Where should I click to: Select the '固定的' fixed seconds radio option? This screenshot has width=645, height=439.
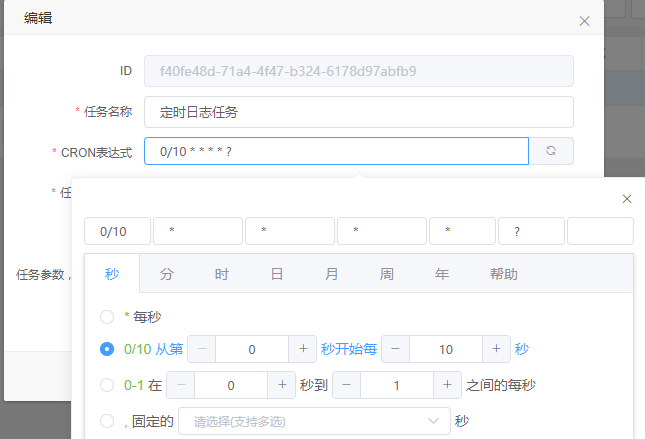point(107,421)
